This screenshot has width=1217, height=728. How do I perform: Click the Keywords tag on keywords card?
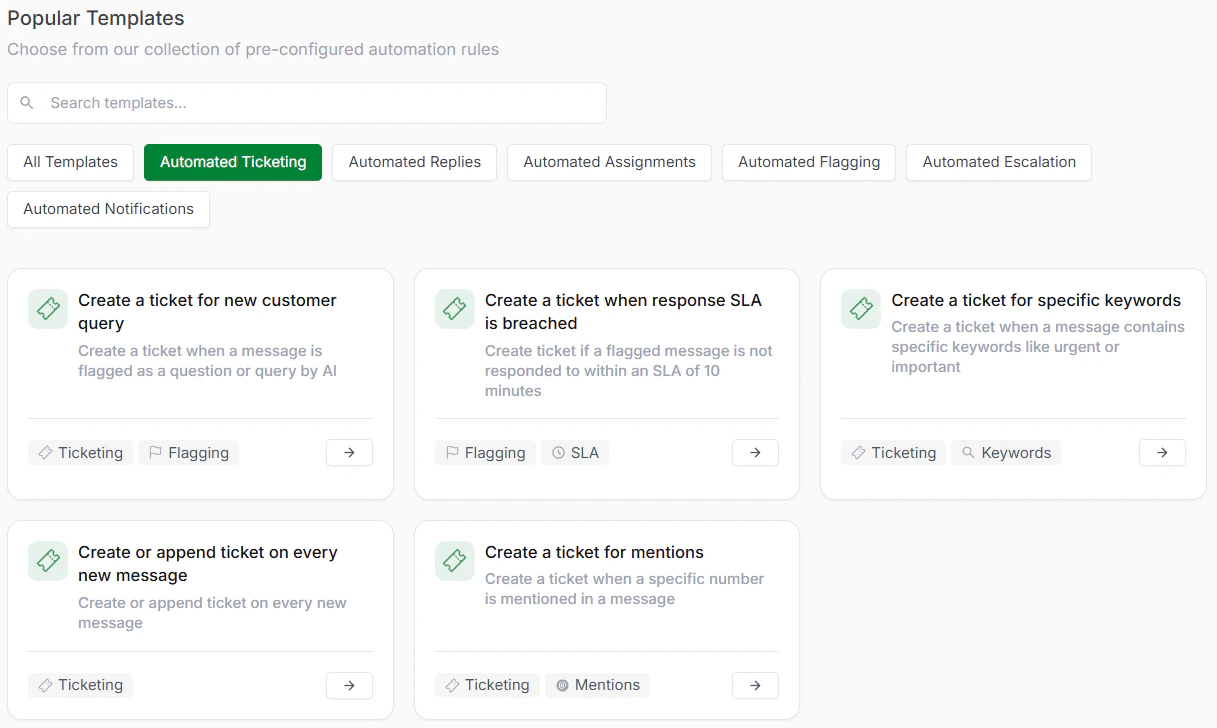click(1006, 453)
